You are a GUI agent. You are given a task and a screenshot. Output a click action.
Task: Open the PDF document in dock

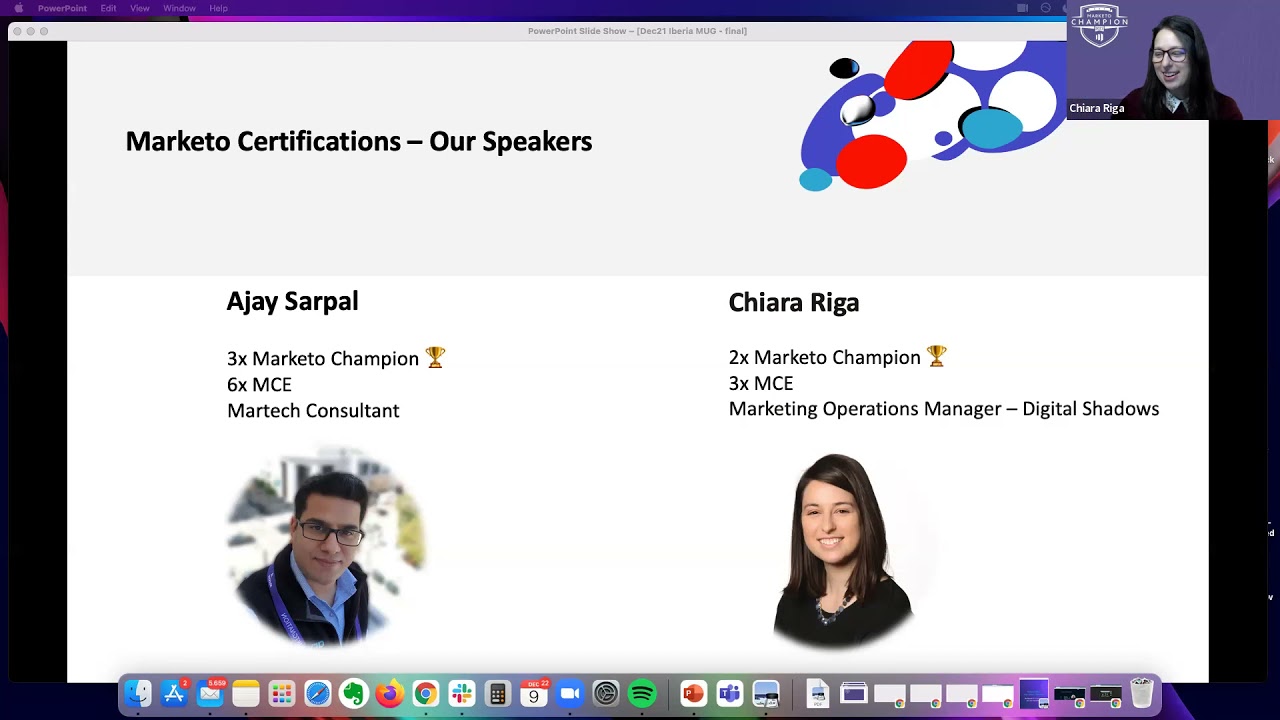[x=818, y=693]
